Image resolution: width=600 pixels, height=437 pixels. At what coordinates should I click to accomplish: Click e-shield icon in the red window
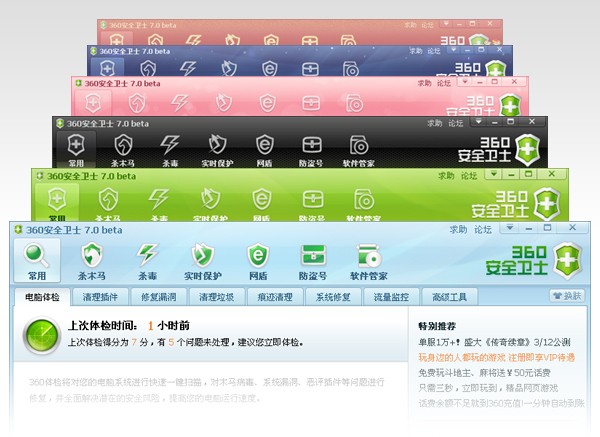[x=271, y=40]
